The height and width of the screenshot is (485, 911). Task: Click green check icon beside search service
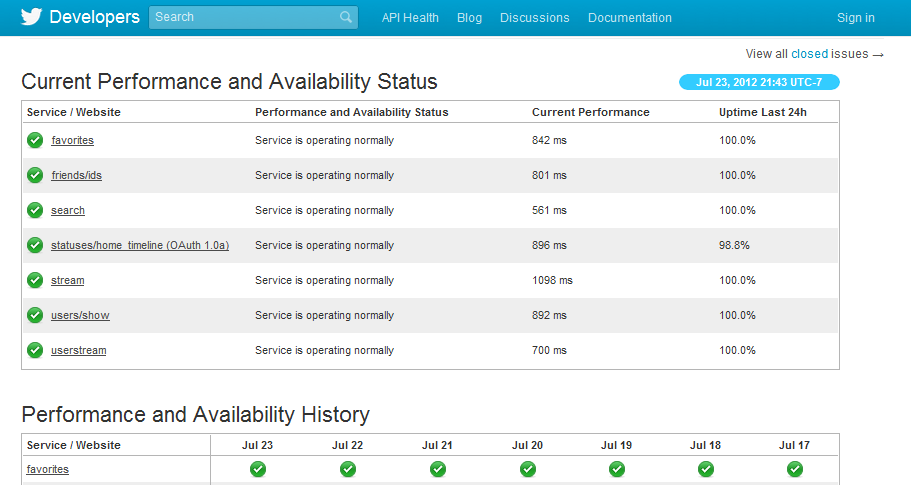tap(35, 210)
